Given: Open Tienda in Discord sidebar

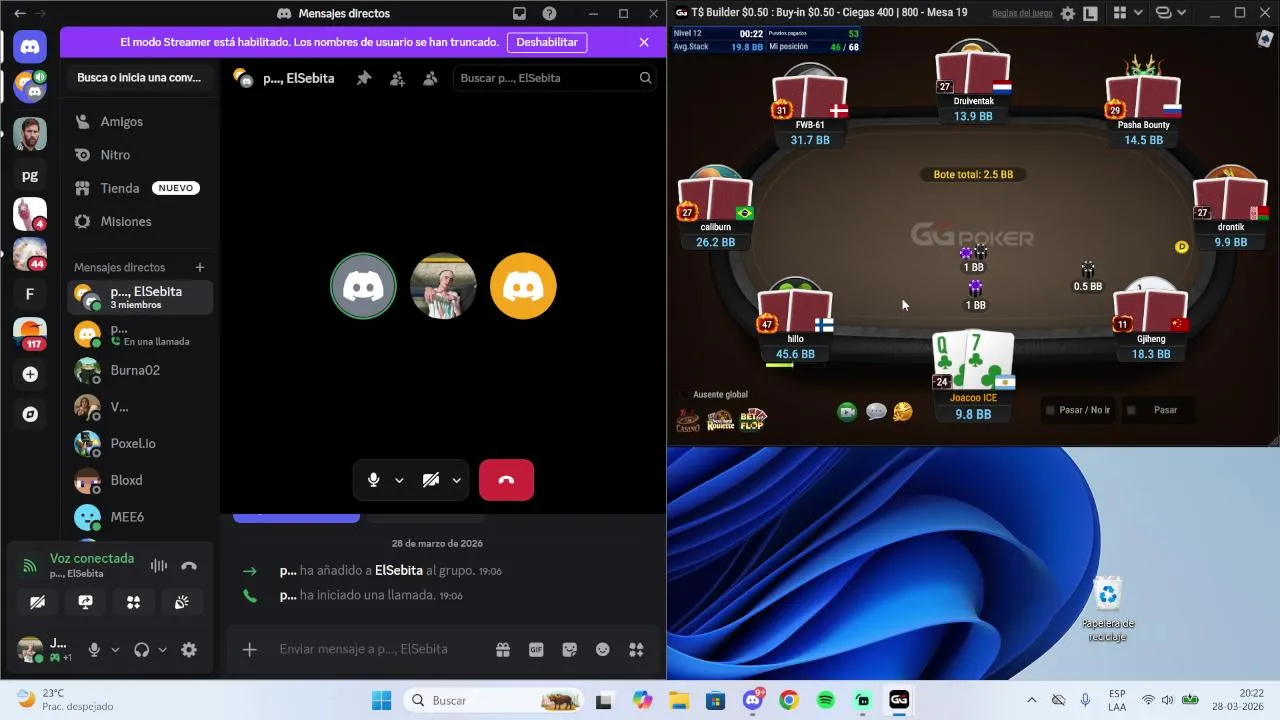Looking at the screenshot, I should coord(140,188).
